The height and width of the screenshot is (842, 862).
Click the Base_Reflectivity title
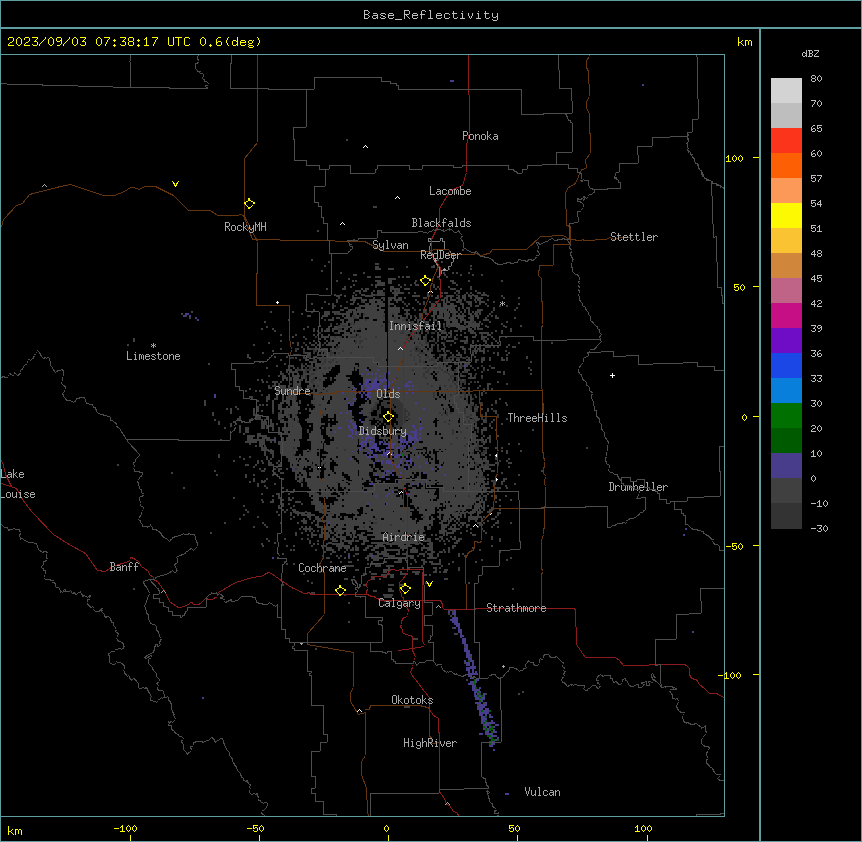[431, 15]
